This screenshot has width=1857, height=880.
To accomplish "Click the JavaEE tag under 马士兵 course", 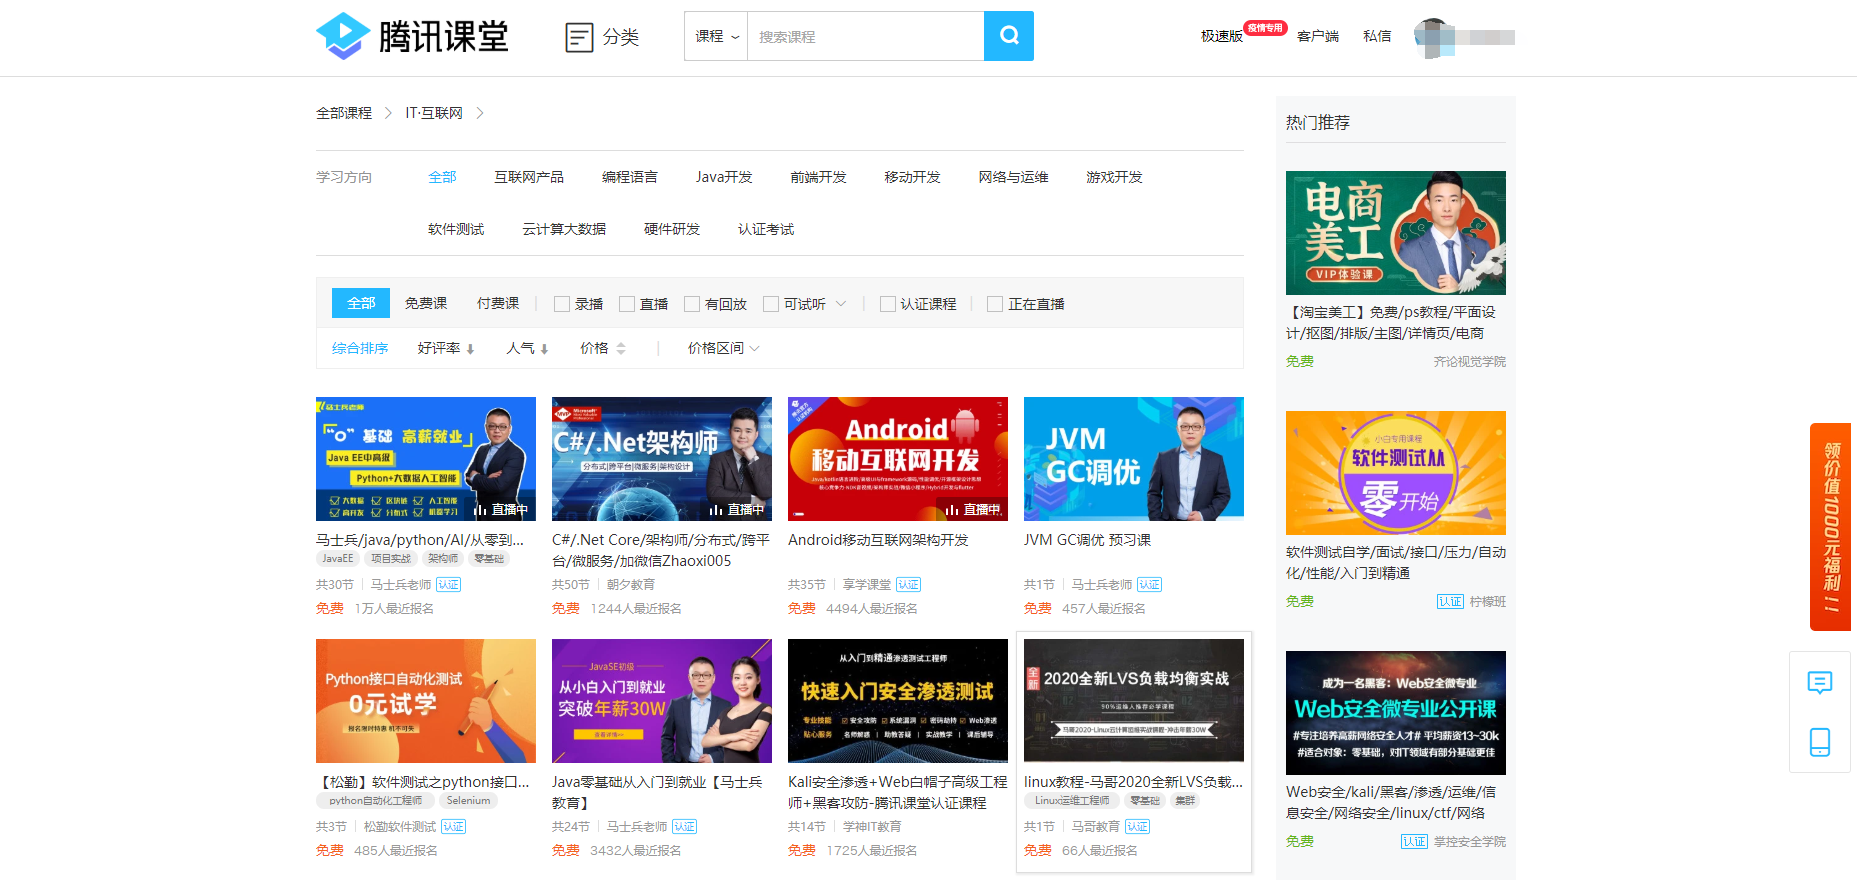I will click(x=338, y=559).
